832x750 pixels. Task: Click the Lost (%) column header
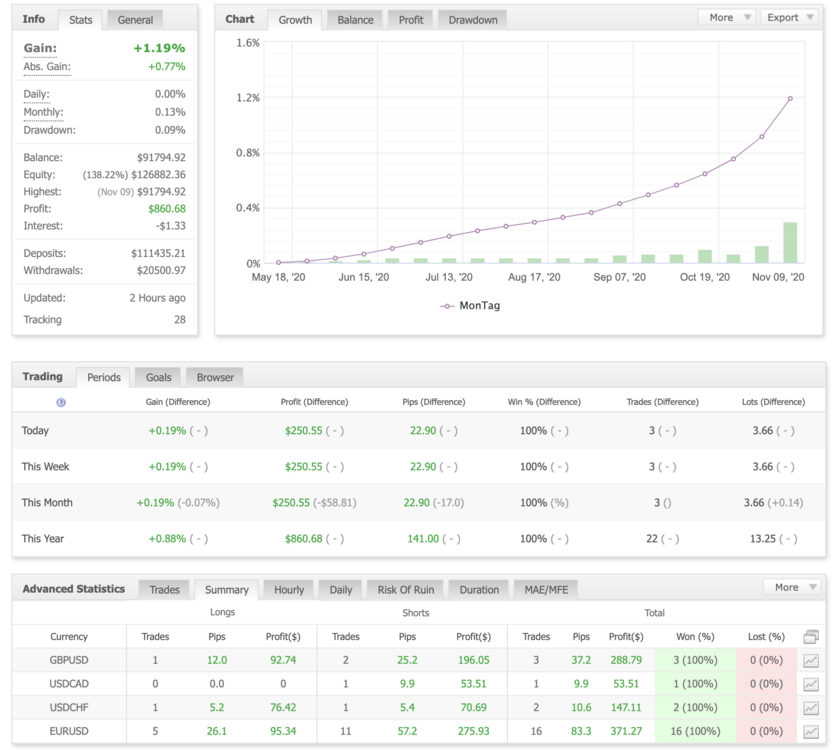766,636
